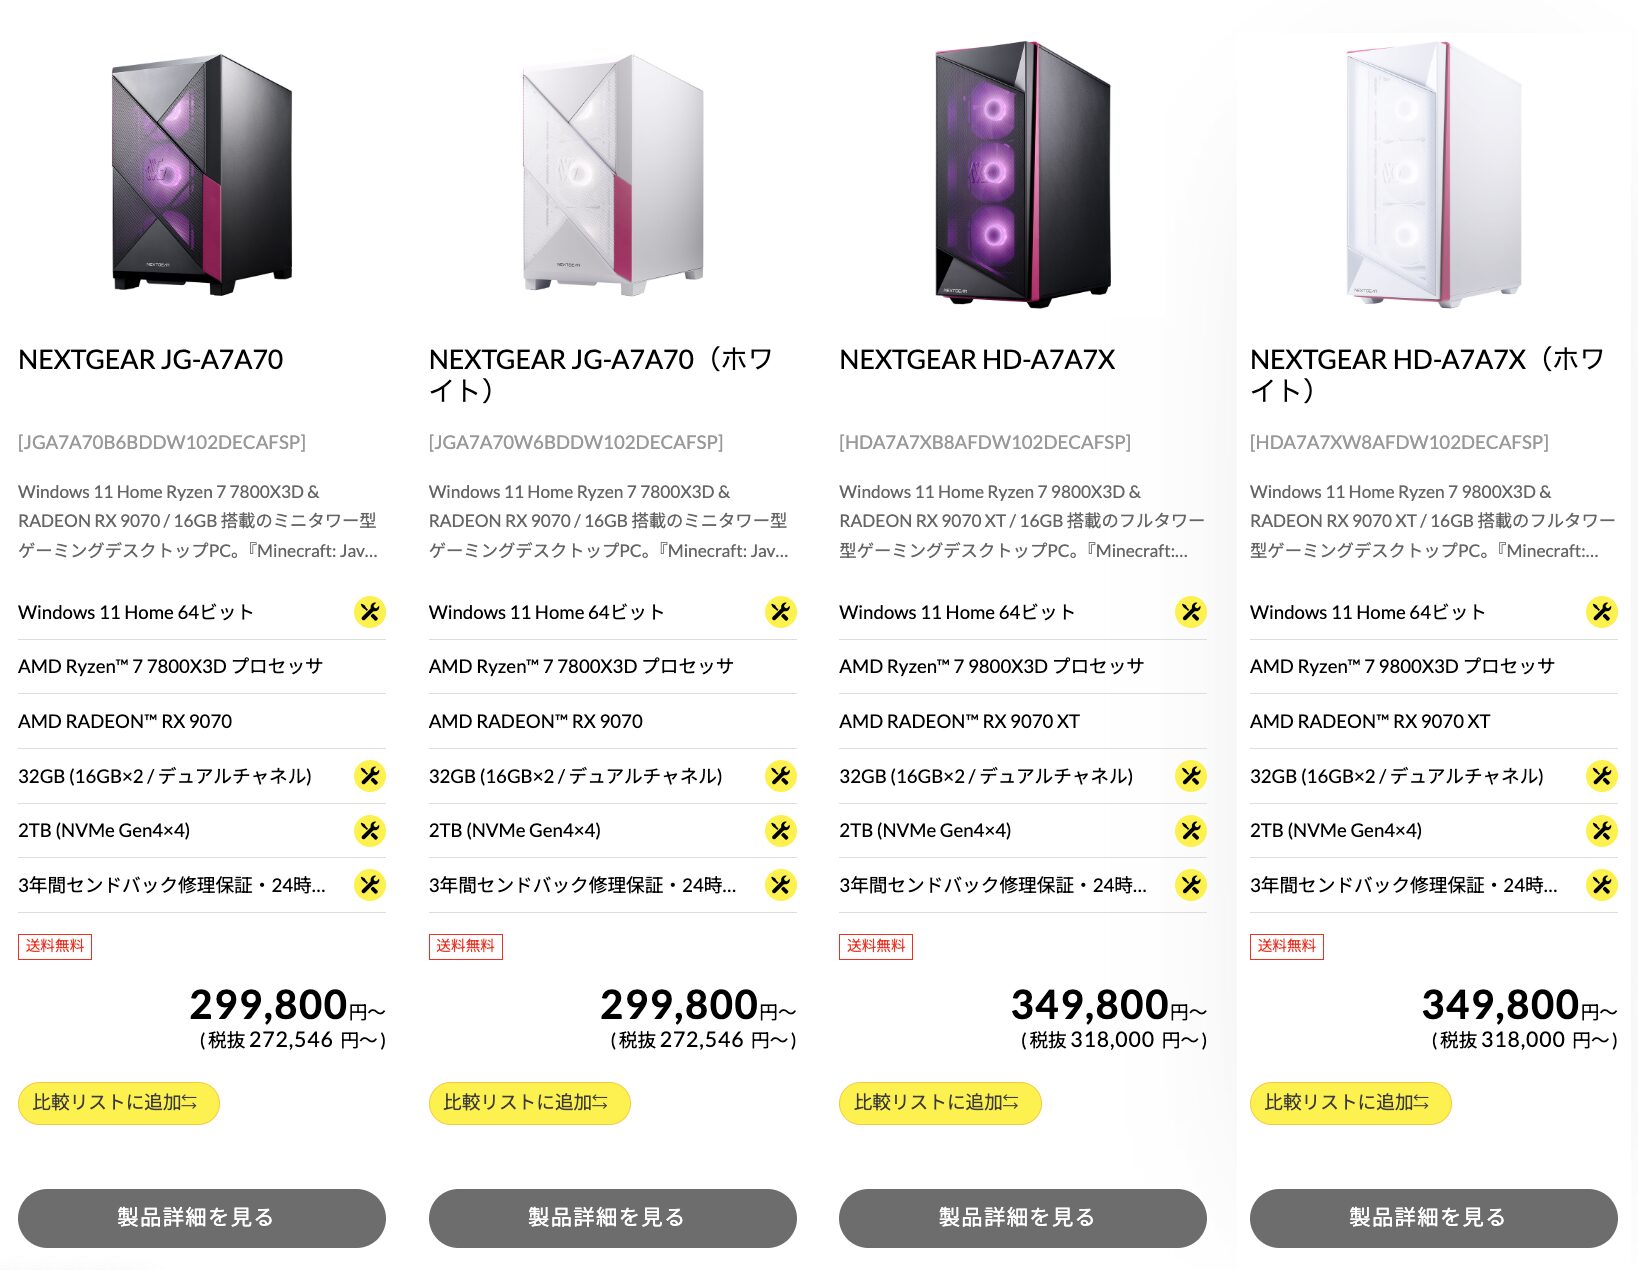View product details for NEXTGEAR HD-A7A7X
Screen dimensions: 1638x1270
1022,1218
